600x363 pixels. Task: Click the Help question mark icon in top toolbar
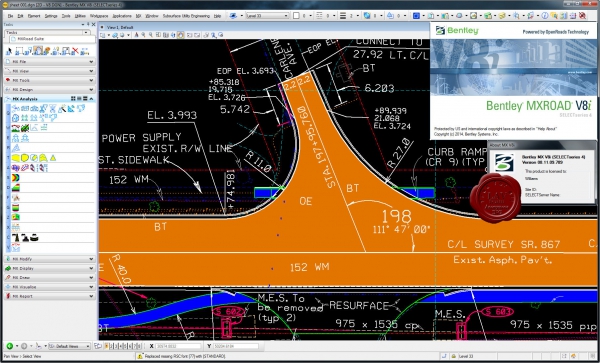coord(544,16)
